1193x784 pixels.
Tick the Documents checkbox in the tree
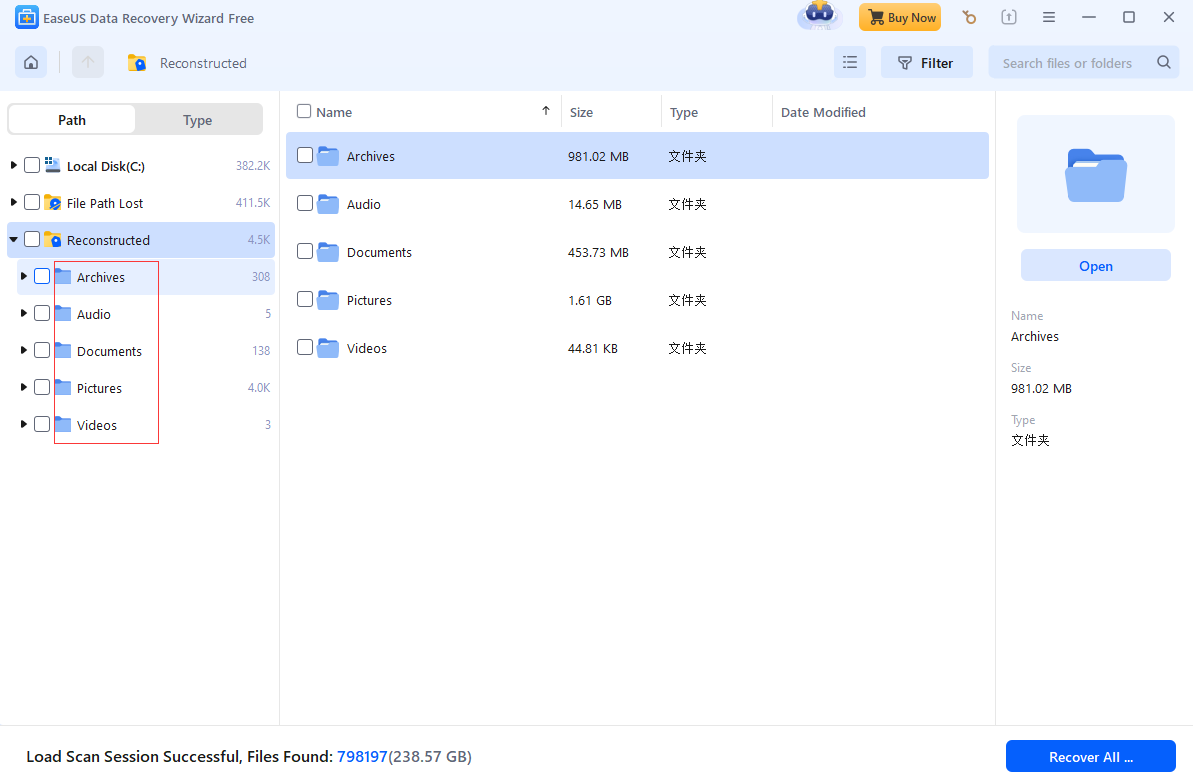coord(42,350)
